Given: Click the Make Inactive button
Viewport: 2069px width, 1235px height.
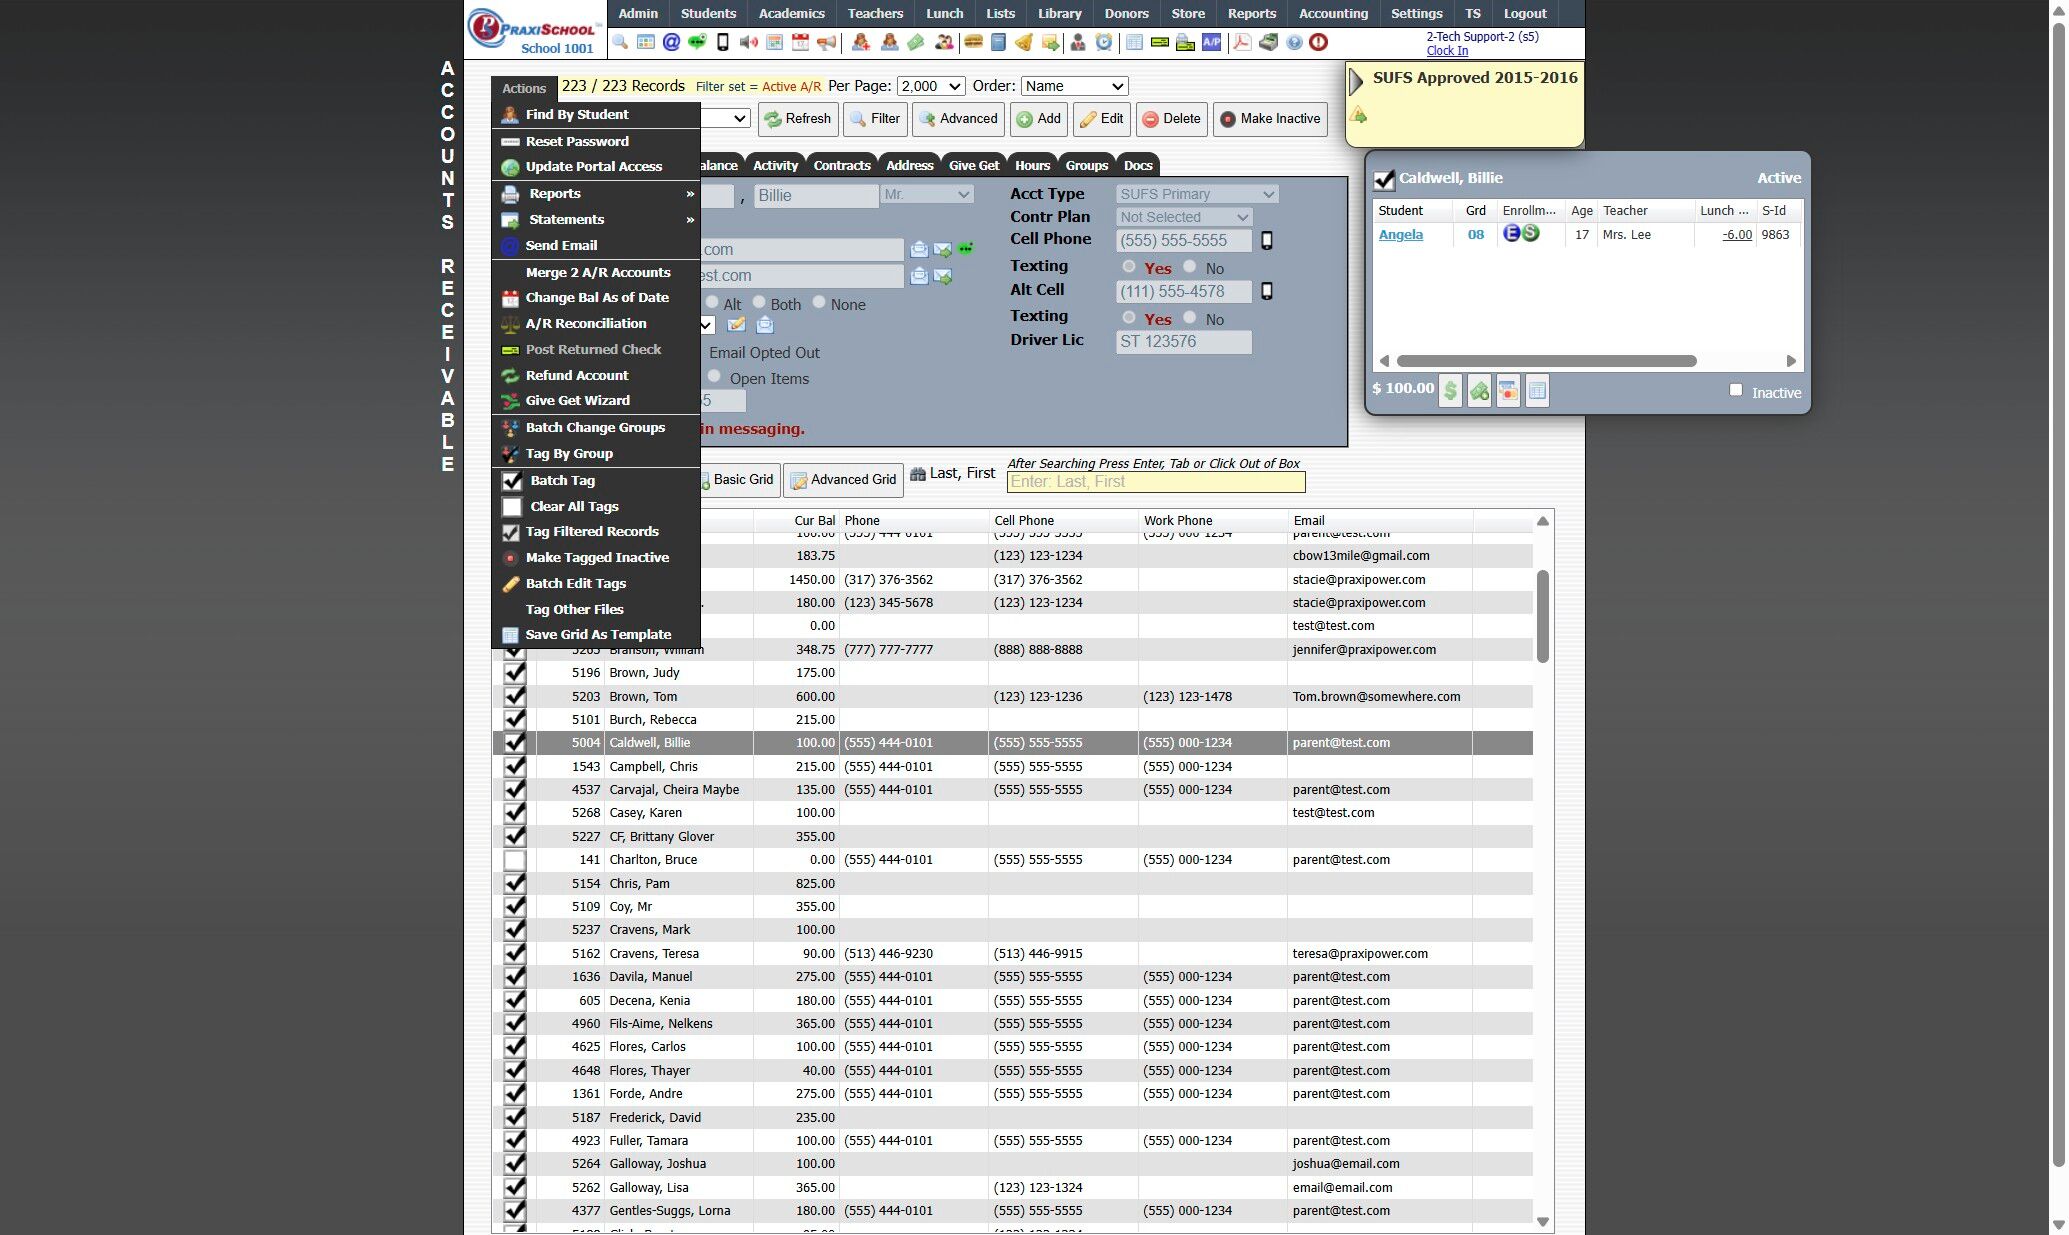Looking at the screenshot, I should [x=1270, y=119].
